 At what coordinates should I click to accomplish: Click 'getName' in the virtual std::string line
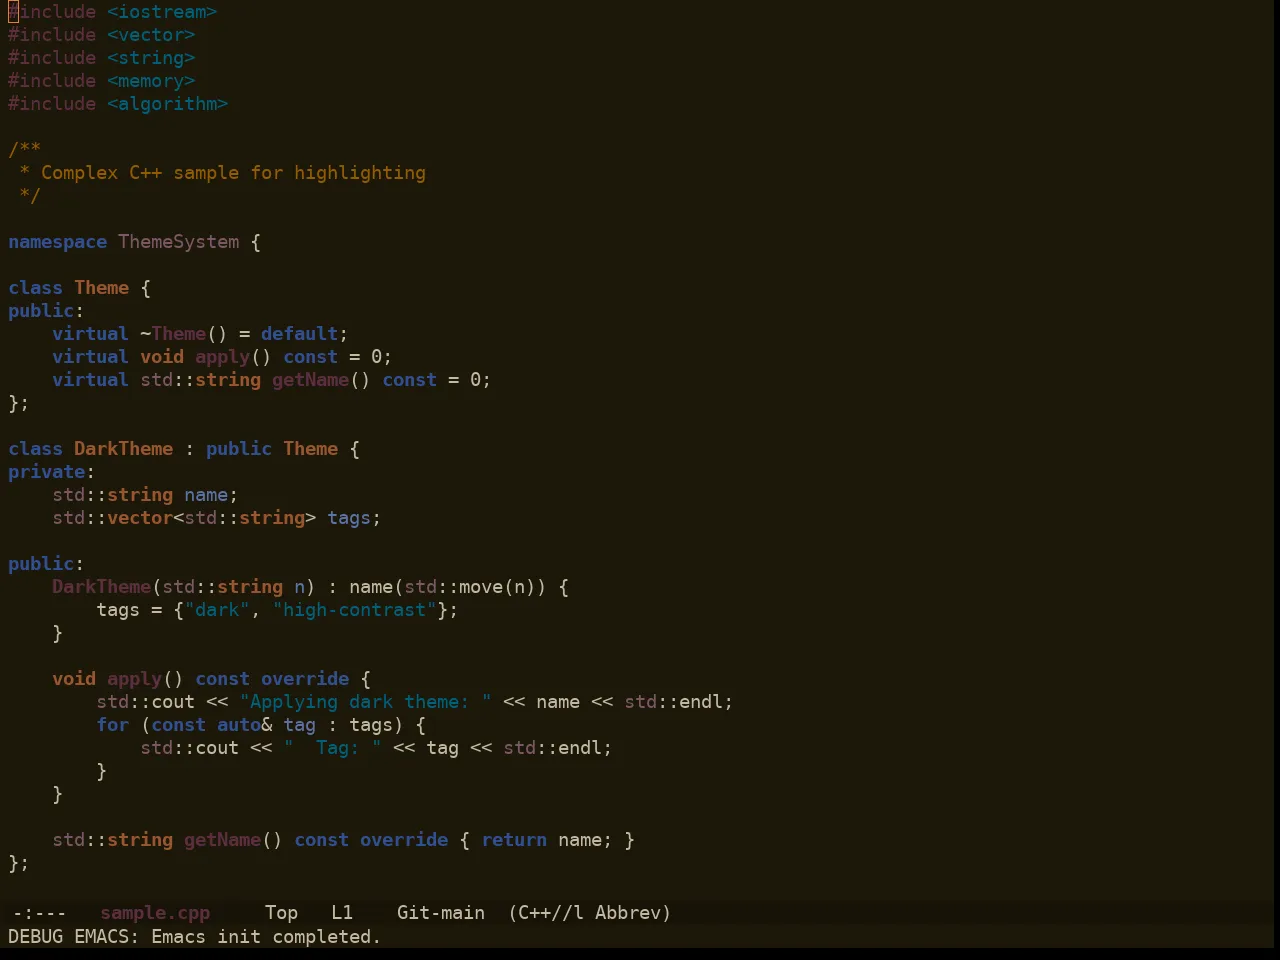pos(311,380)
